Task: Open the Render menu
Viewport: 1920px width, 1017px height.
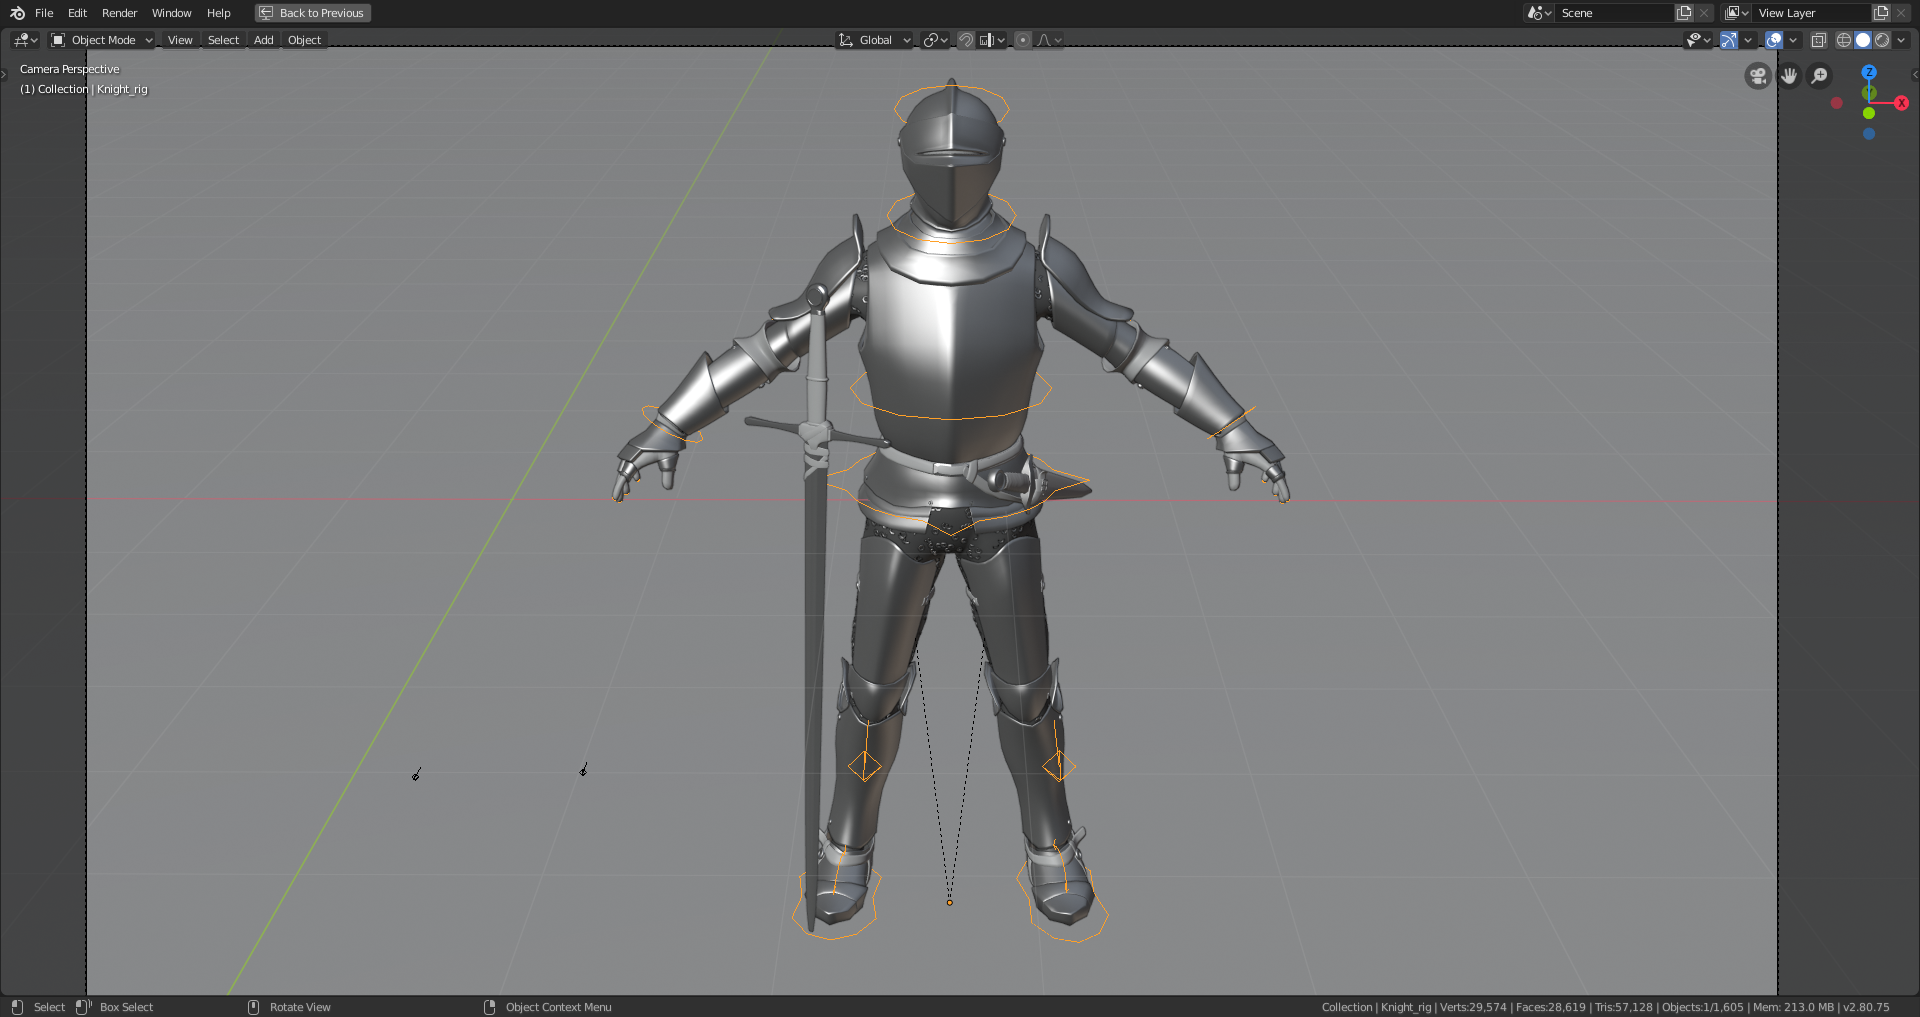Action: point(119,13)
